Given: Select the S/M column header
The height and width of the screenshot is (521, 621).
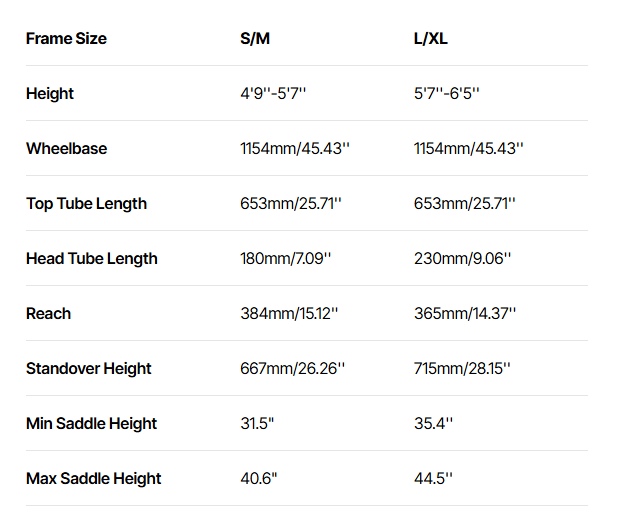Looking at the screenshot, I should pyautogui.click(x=254, y=39).
